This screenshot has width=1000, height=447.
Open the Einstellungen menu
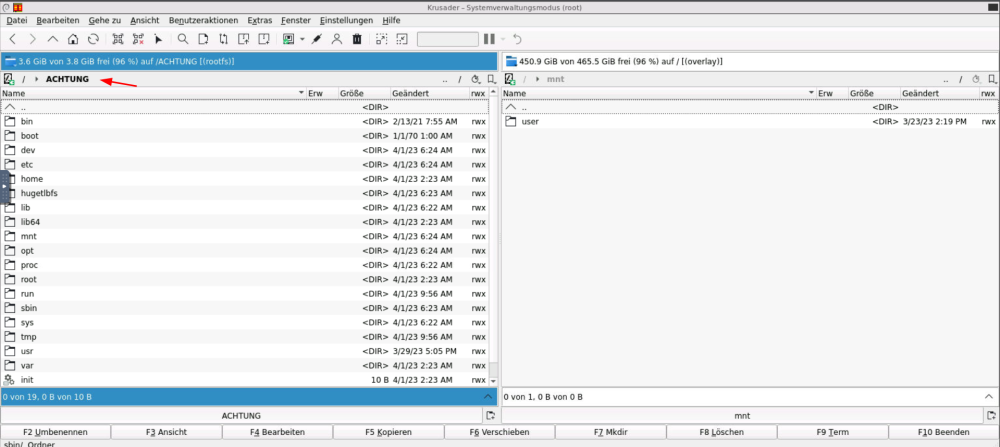pyautogui.click(x=346, y=20)
